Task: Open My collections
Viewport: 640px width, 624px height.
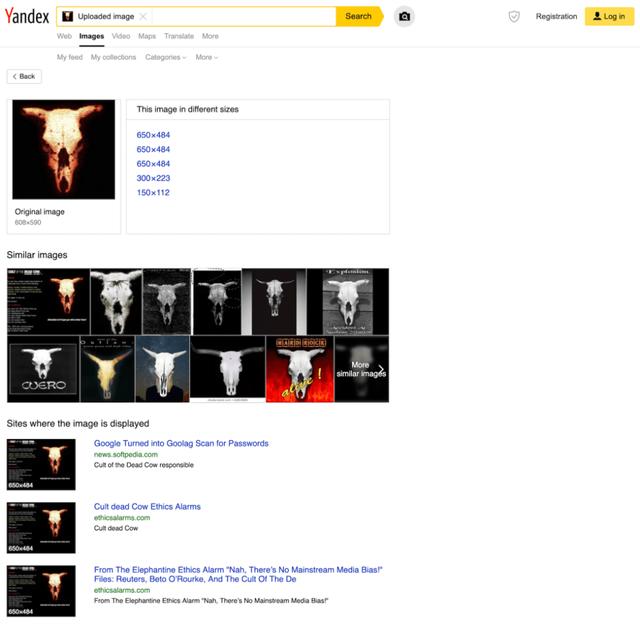Action: pos(113,57)
